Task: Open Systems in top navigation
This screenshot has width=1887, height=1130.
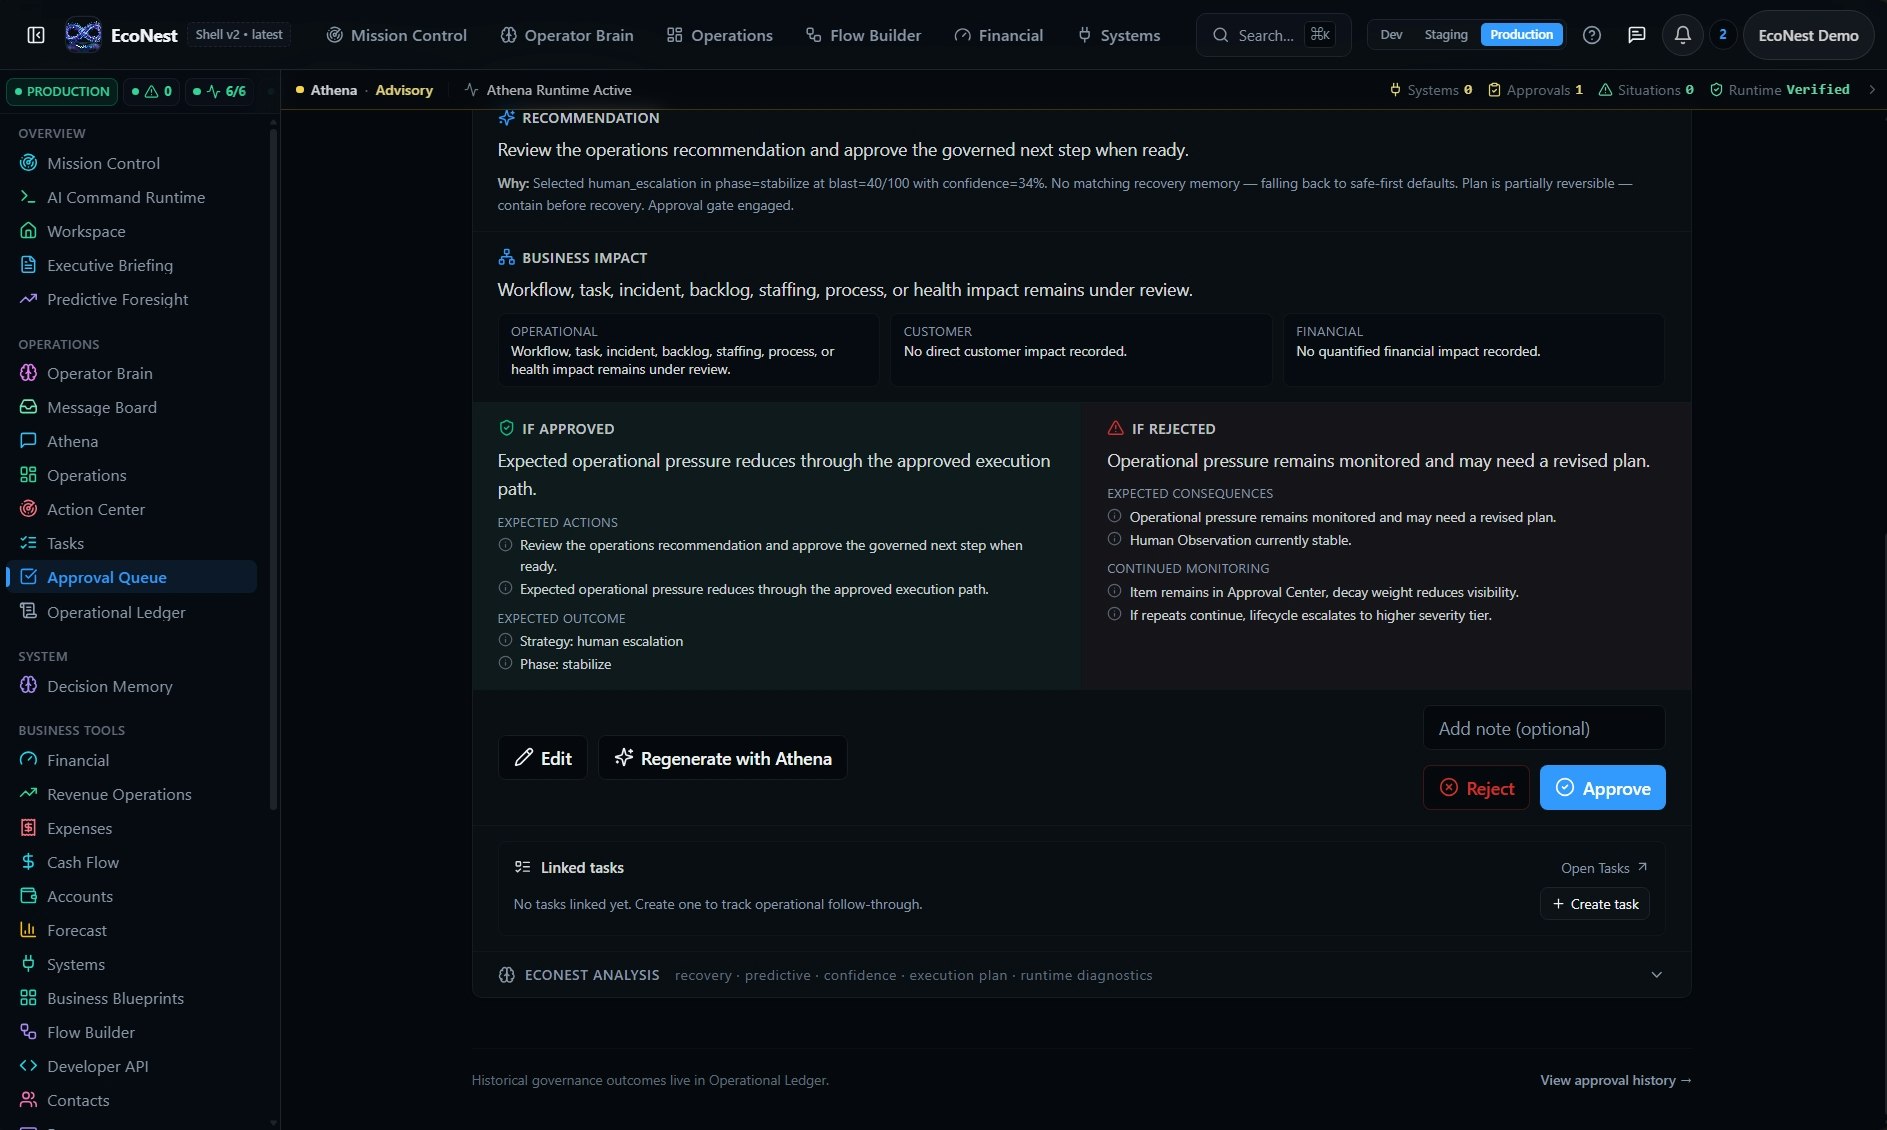Action: [x=1119, y=35]
